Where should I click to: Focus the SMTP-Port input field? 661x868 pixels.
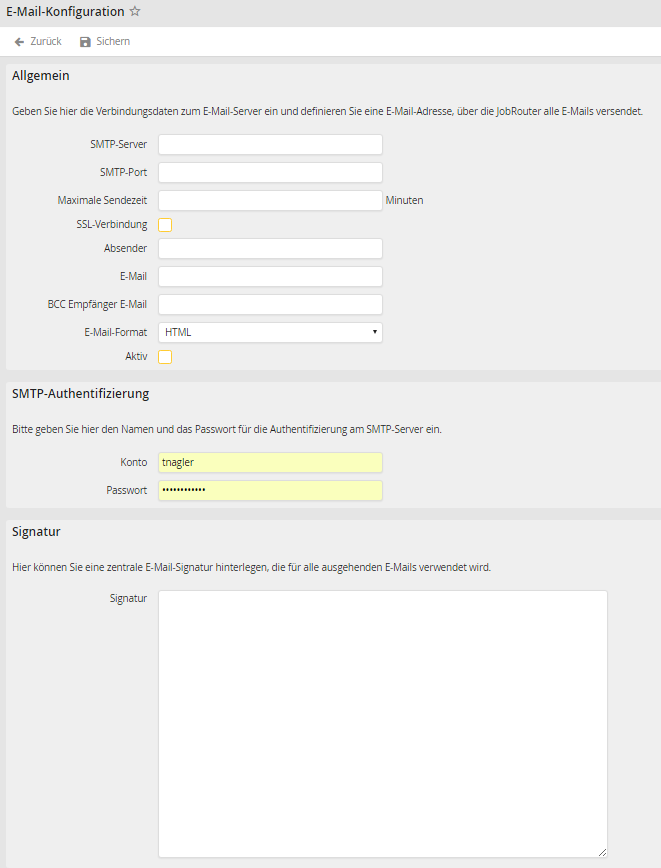click(270, 173)
